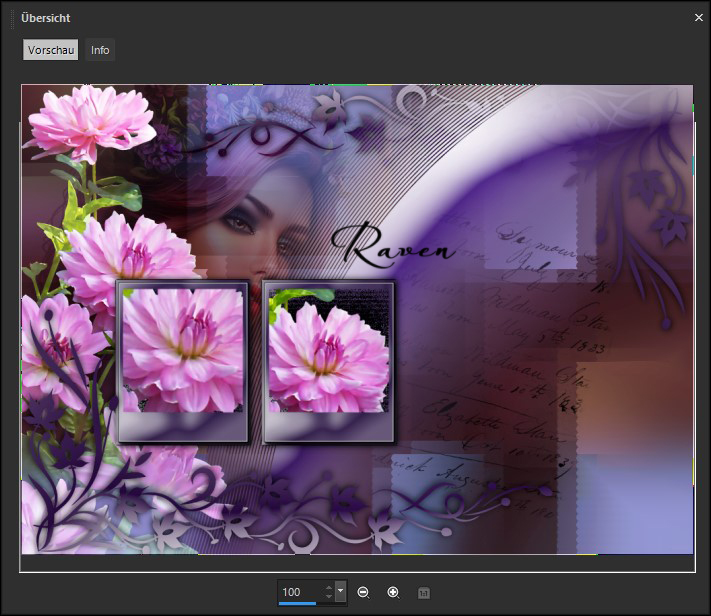Image resolution: width=711 pixels, height=616 pixels.
Task: Click the zoom in magnifier icon
Action: click(x=393, y=593)
